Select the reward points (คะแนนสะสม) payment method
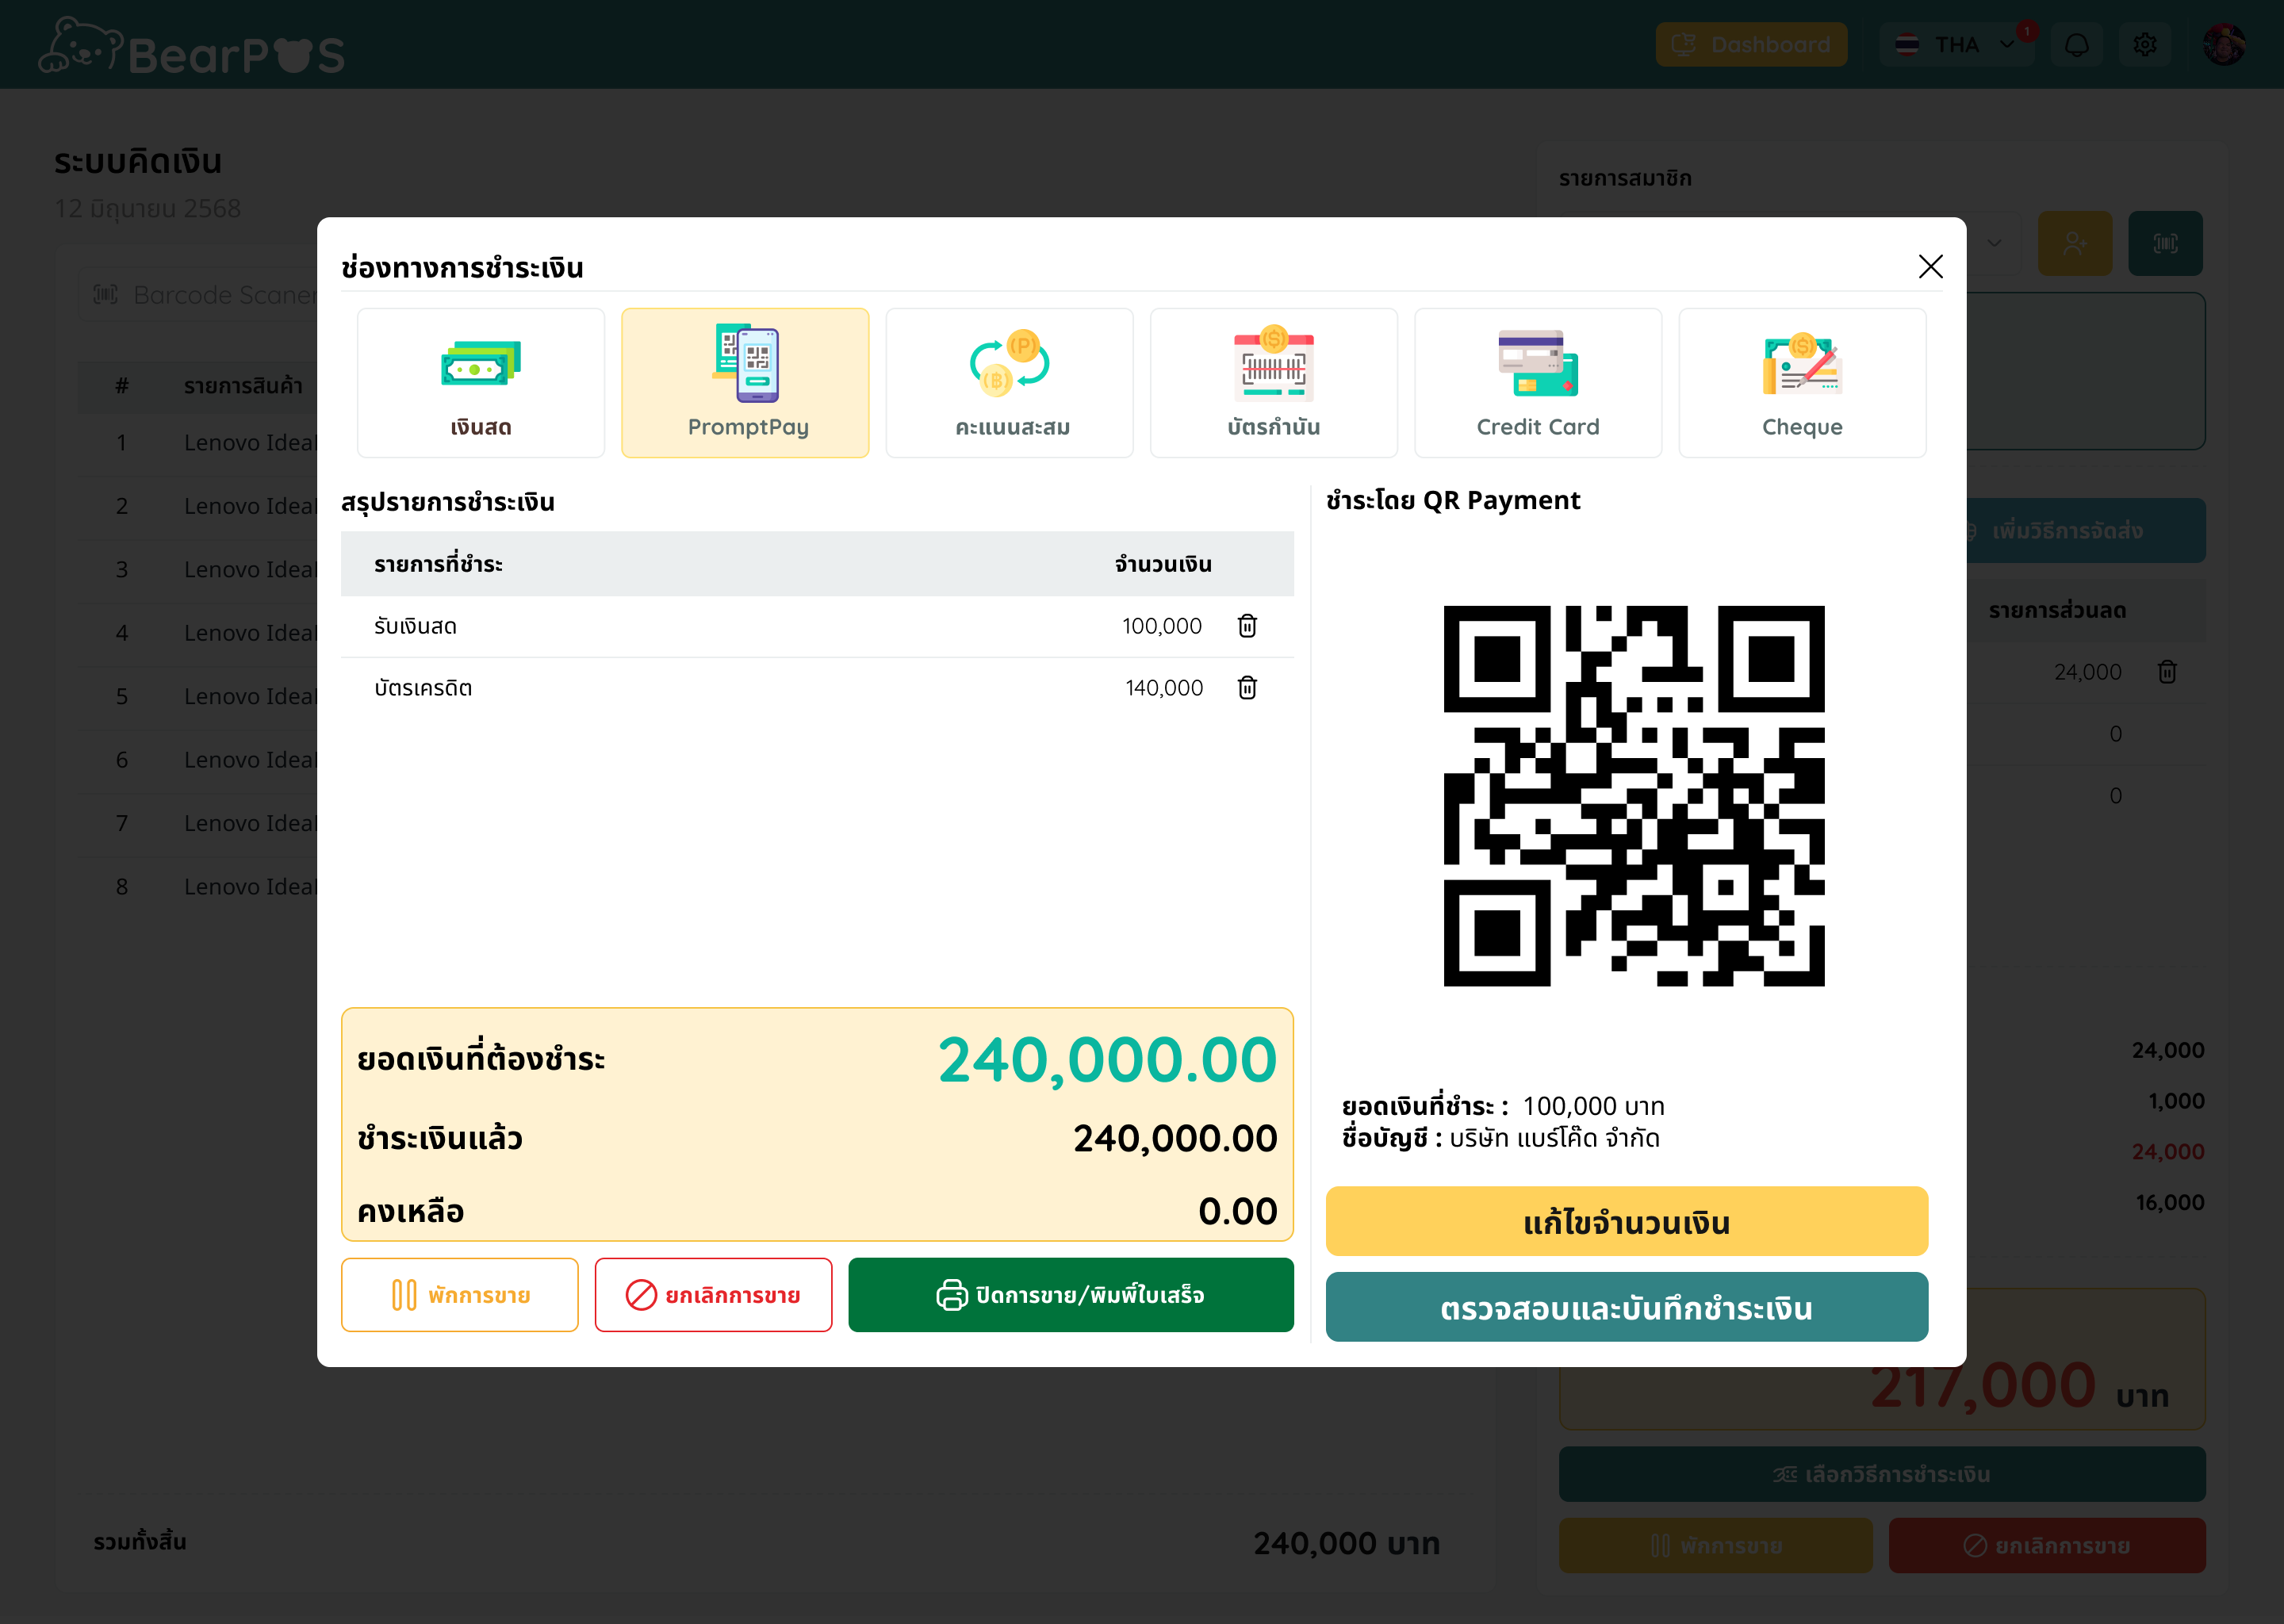Viewport: 2284px width, 1624px height. click(x=1009, y=383)
